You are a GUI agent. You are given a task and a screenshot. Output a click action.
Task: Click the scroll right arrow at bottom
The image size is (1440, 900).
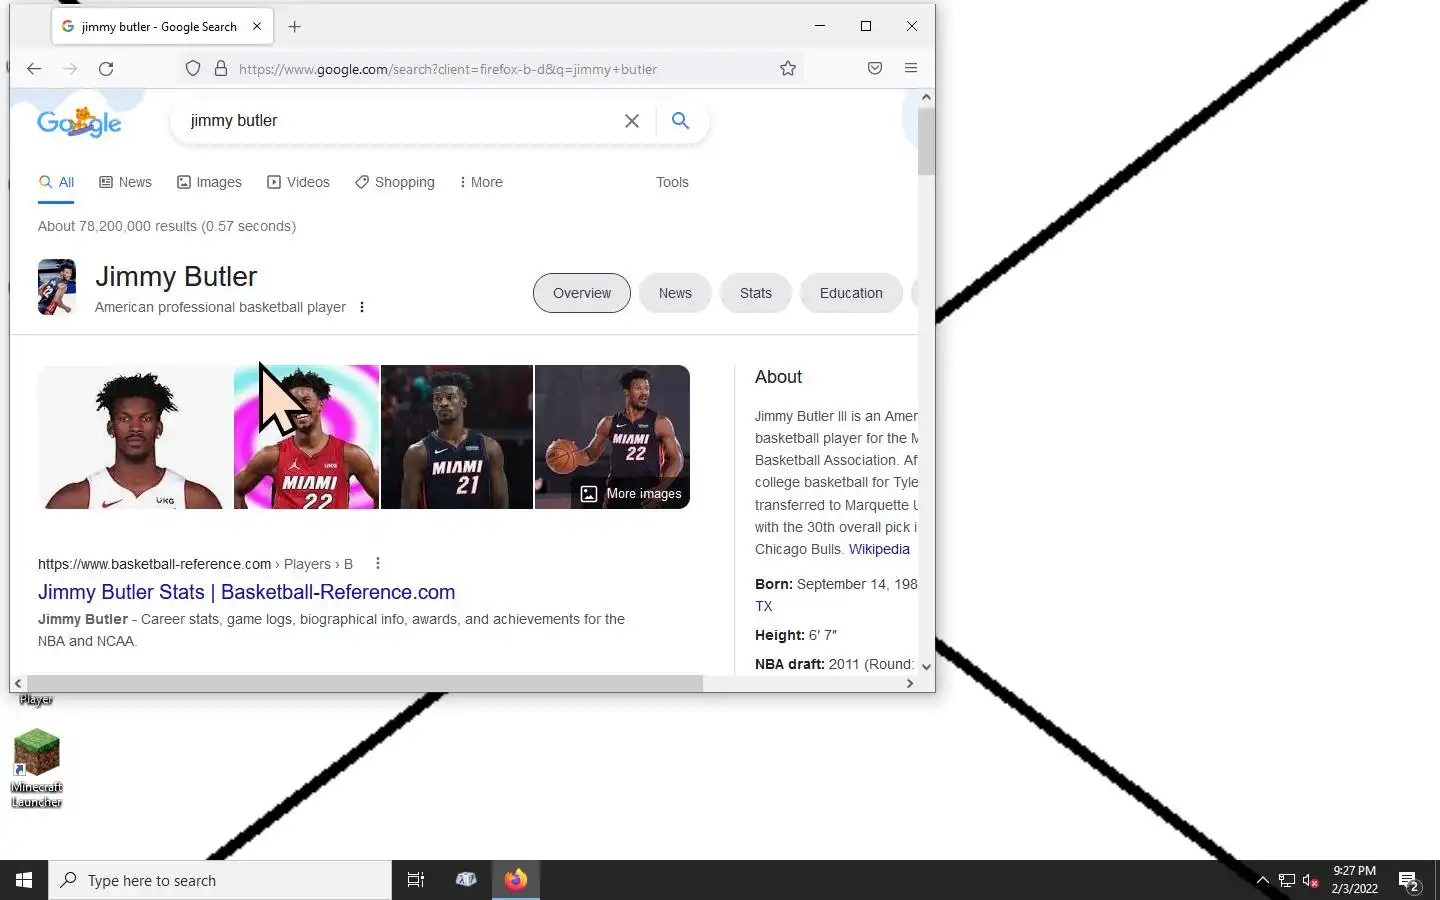click(x=909, y=684)
